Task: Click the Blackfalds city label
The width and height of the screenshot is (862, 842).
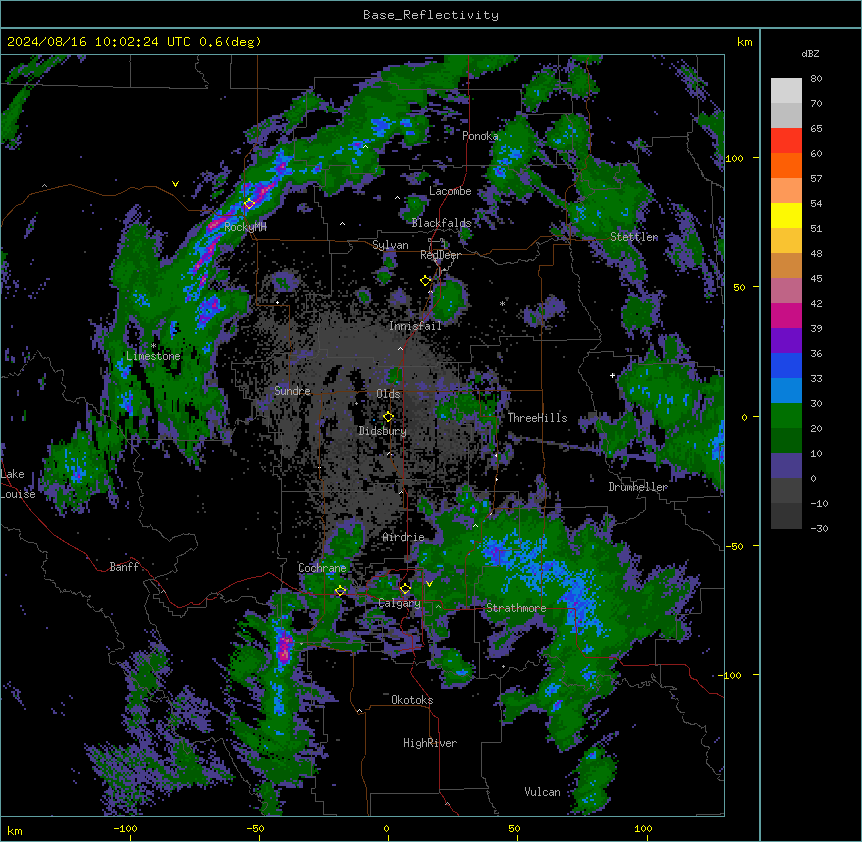Action: pos(441,223)
